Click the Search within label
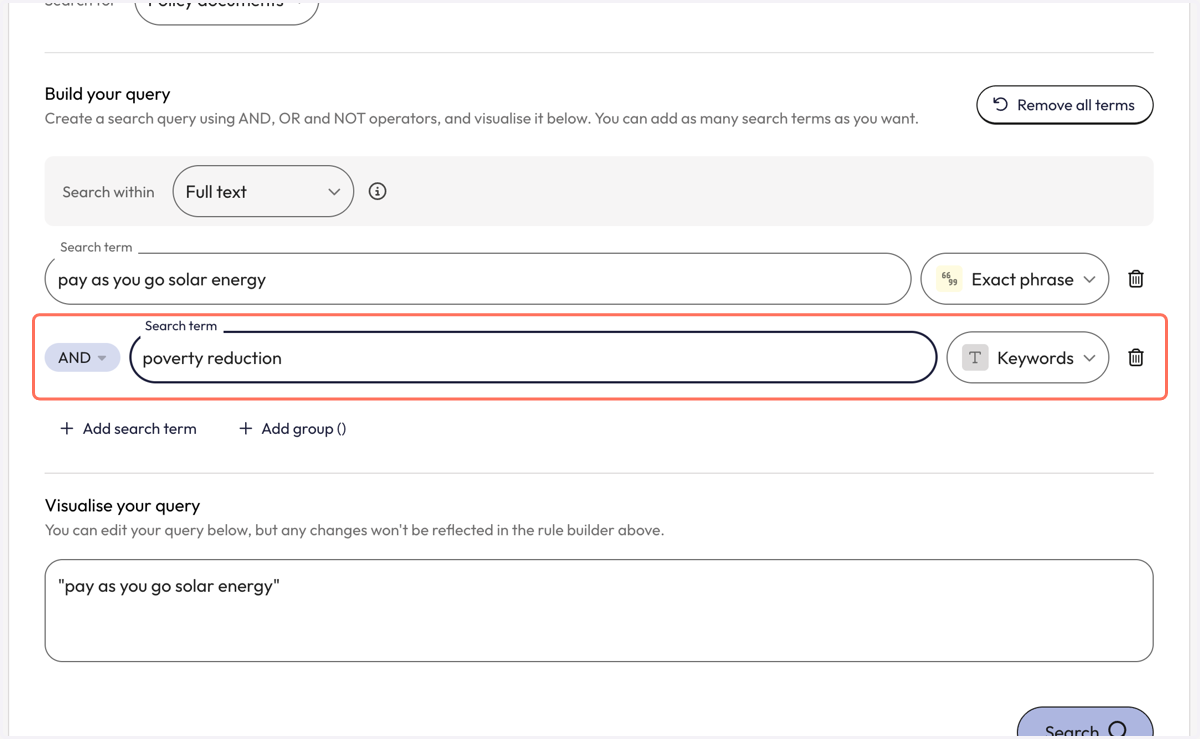Screen dimensions: 1200x739 tap(108, 192)
